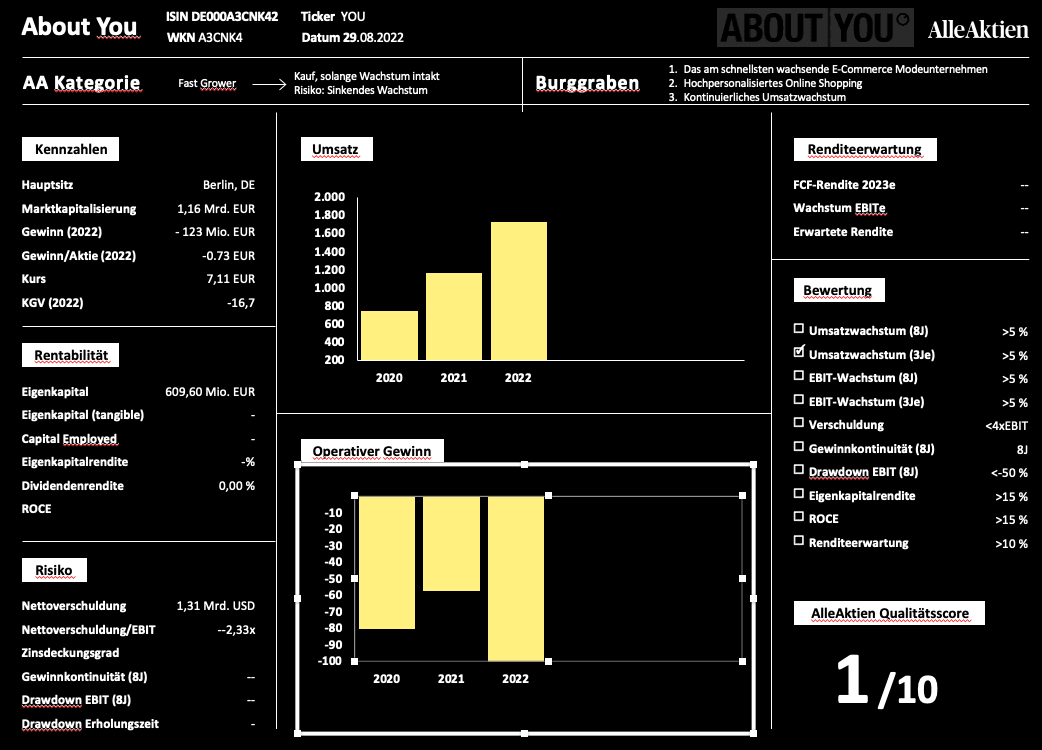Screen dimensions: 1042x750
Task: Click the 2022 bar in Operativer Gewinn chart
Action: coord(516,579)
